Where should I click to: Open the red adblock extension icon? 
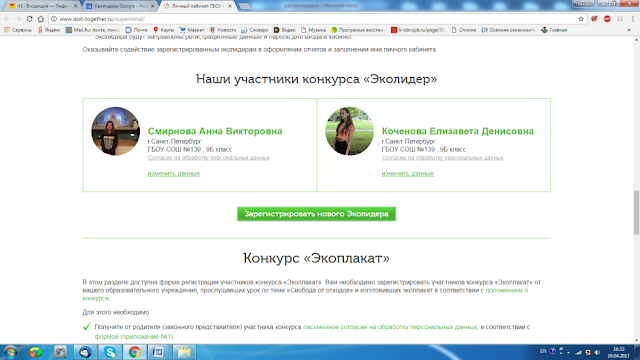coord(607,19)
